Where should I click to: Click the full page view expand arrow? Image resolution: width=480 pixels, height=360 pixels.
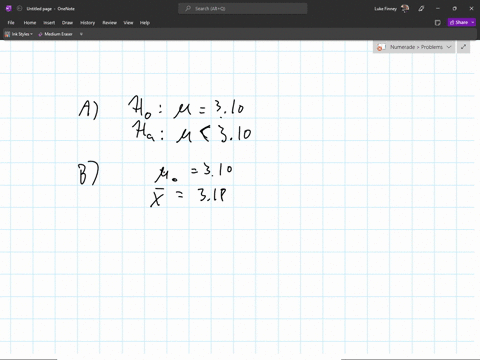pos(463,47)
